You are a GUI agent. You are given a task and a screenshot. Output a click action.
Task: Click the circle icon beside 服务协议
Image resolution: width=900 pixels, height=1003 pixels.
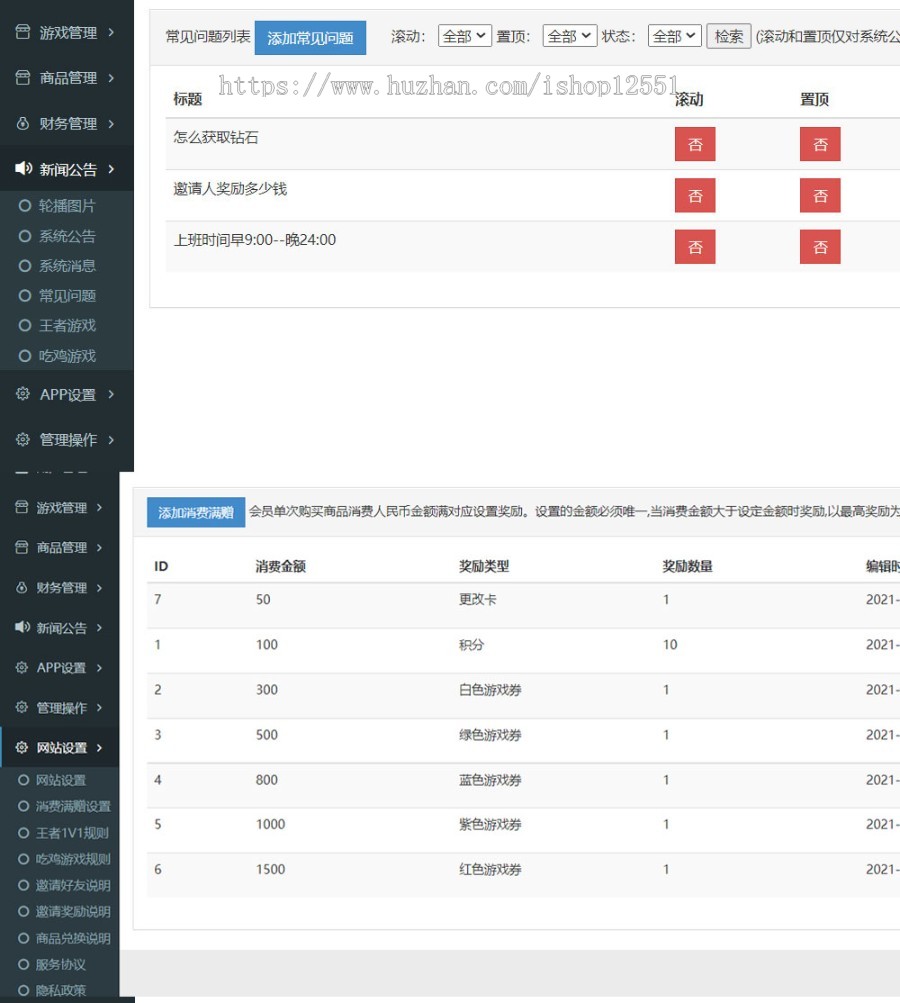click(x=24, y=965)
